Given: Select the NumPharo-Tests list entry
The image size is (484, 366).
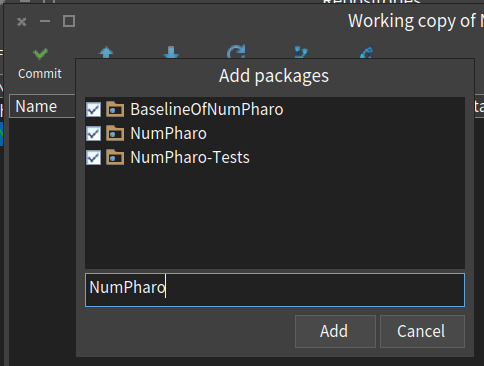Looking at the screenshot, I should pyautogui.click(x=275, y=157).
